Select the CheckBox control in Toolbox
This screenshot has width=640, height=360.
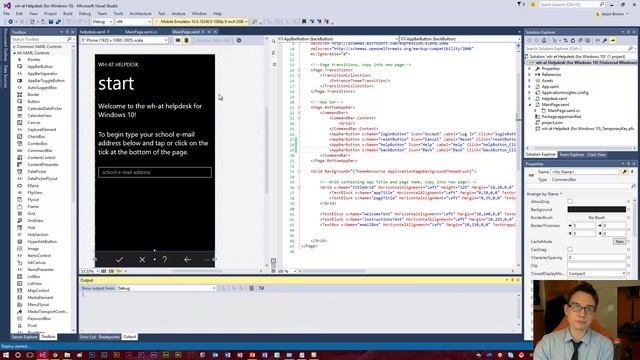tap(36, 137)
